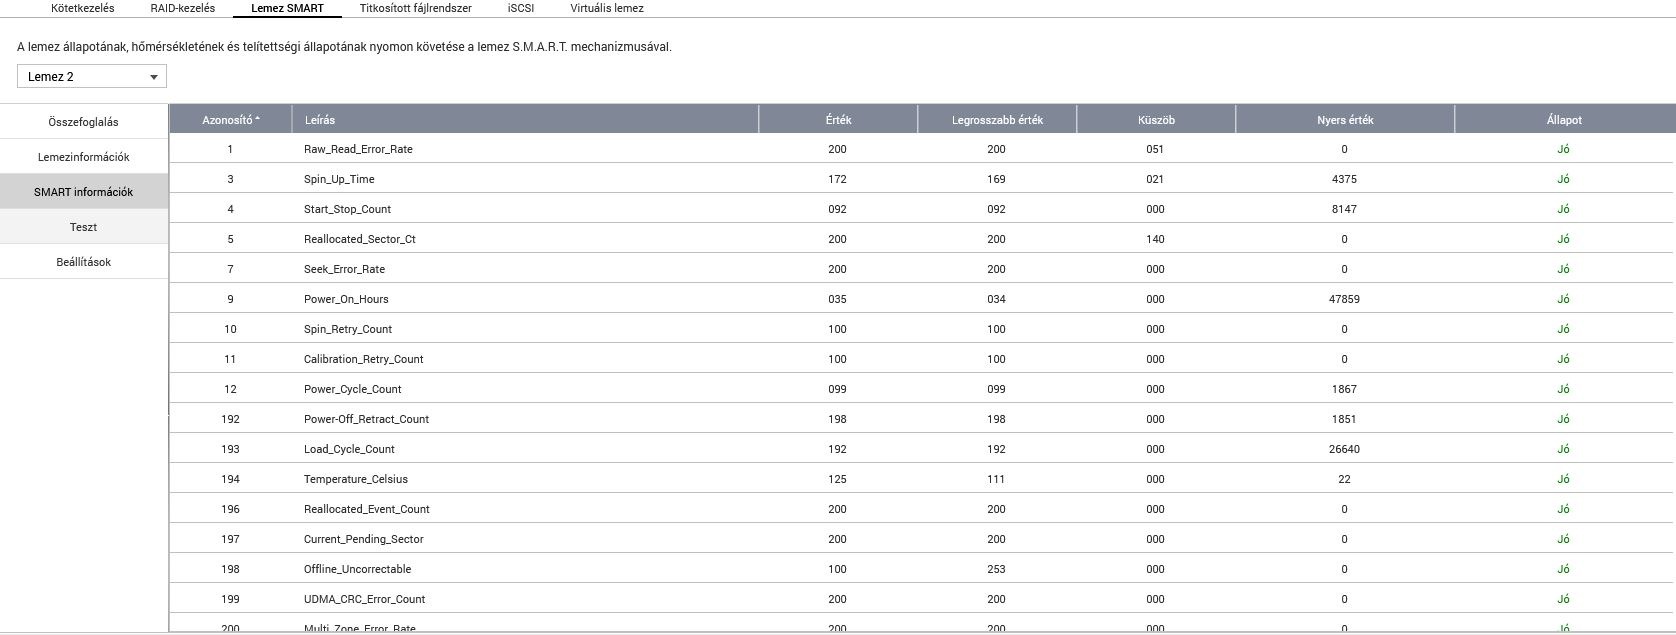Select the Titkosított fájlrendszer tab

click(415, 8)
